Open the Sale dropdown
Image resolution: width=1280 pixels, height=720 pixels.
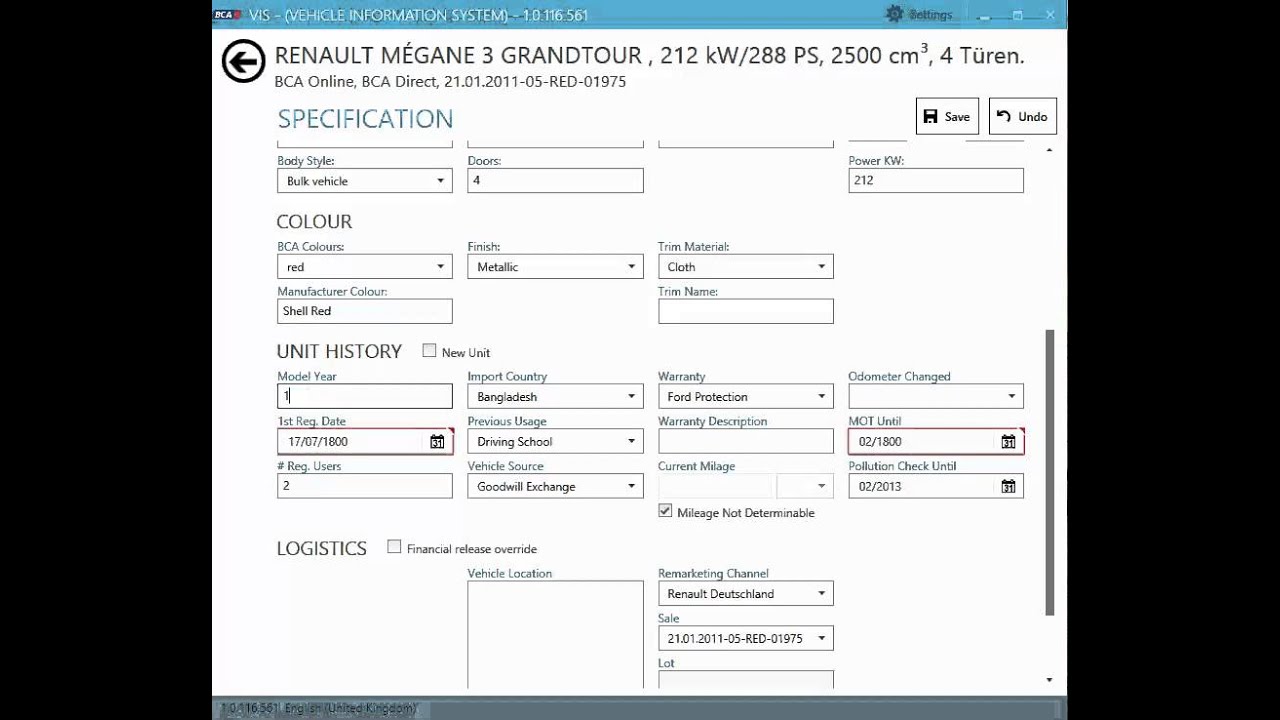pyautogui.click(x=745, y=639)
